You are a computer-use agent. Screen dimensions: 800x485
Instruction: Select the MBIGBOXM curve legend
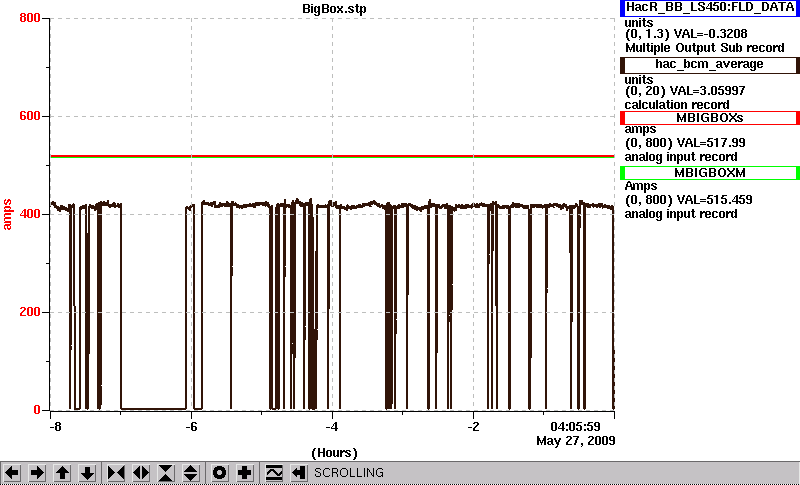click(x=710, y=173)
